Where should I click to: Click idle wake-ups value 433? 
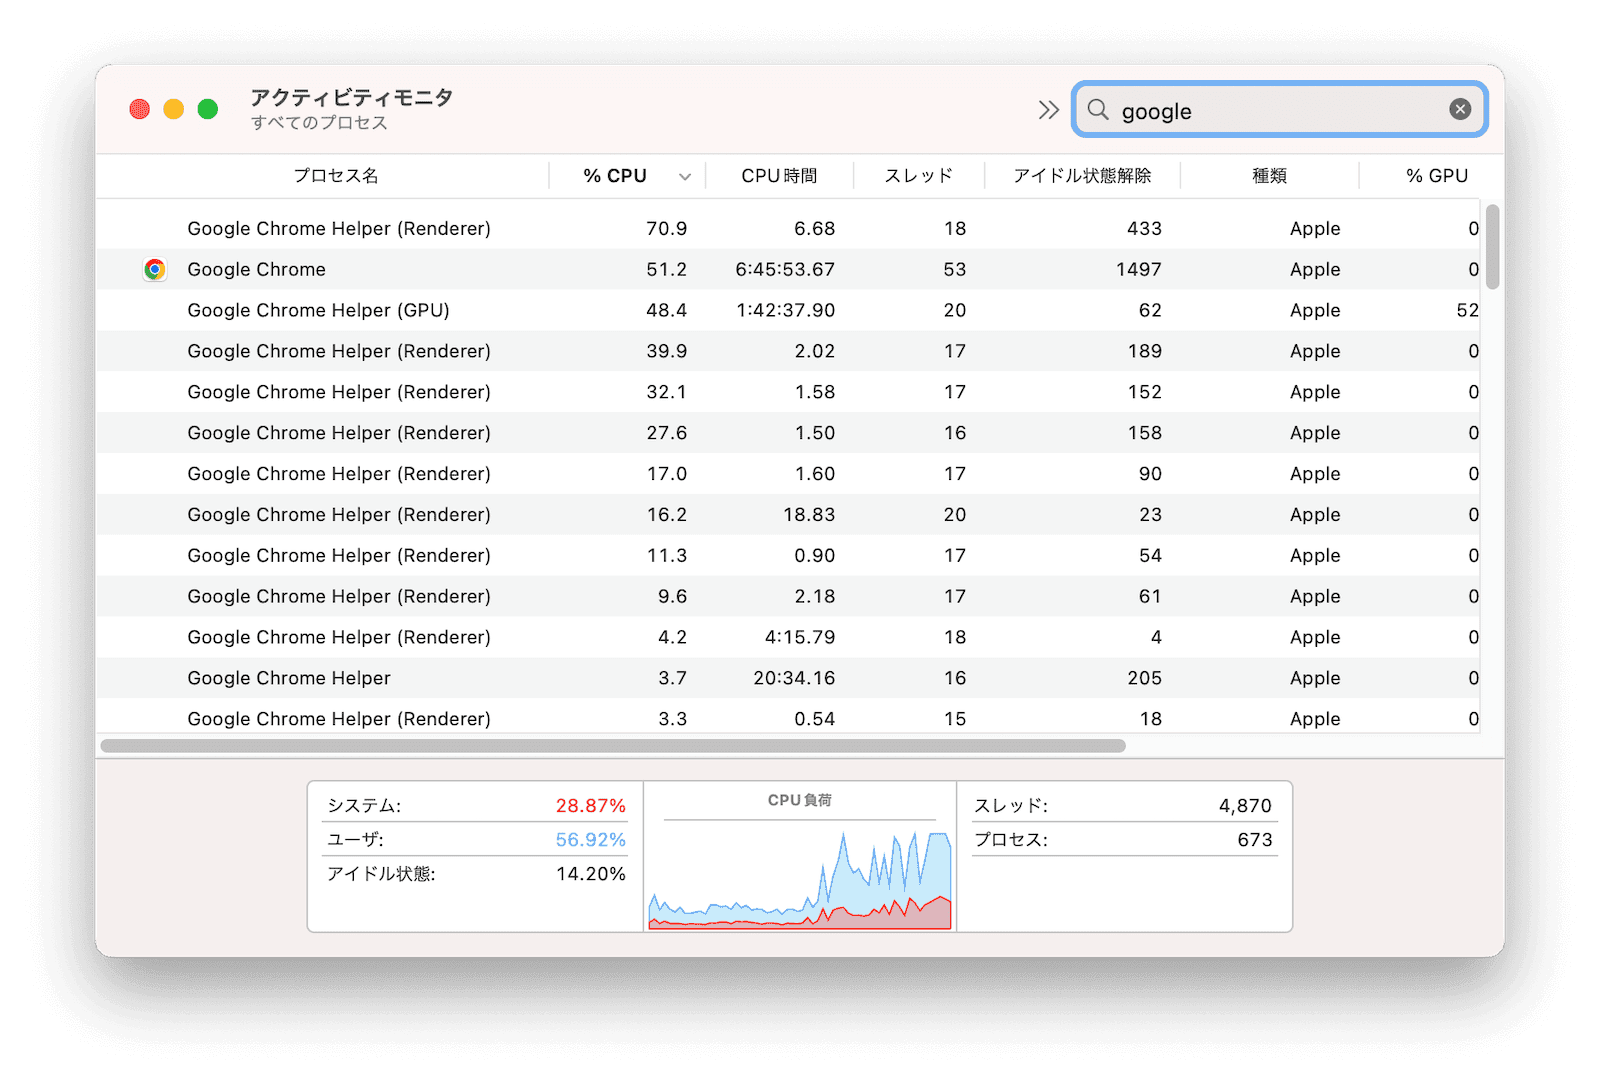1144,229
